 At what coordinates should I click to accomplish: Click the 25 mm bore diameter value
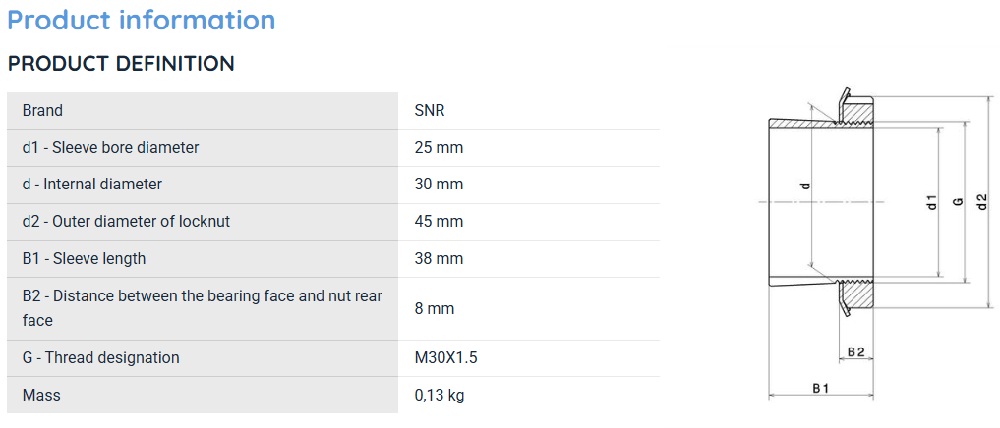(439, 147)
